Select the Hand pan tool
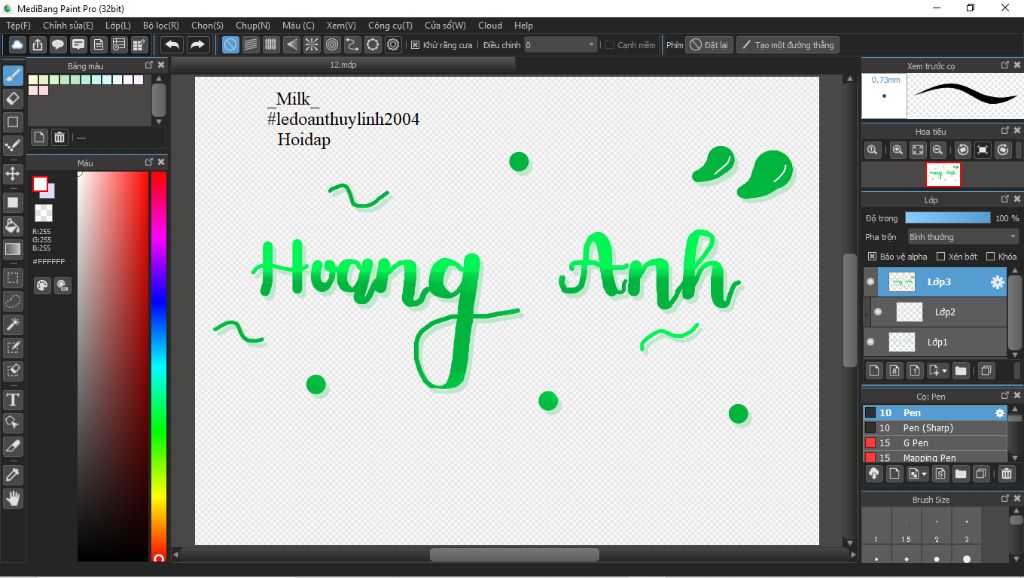Viewport: 1024px width, 578px height. pyautogui.click(x=13, y=498)
